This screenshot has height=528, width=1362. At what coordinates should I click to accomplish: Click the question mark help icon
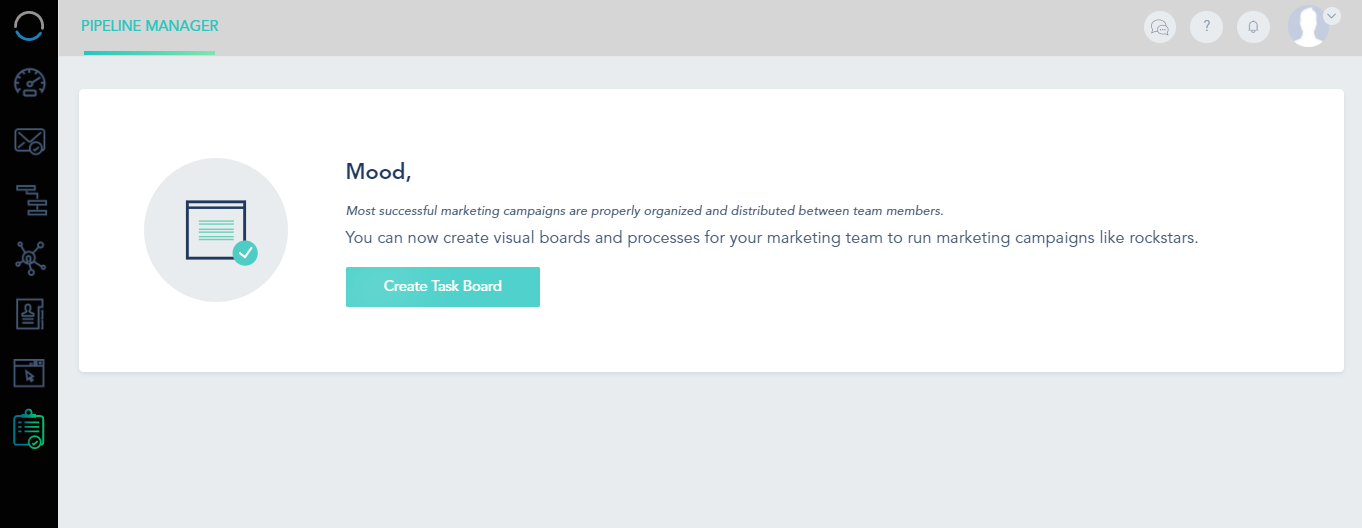click(1206, 27)
